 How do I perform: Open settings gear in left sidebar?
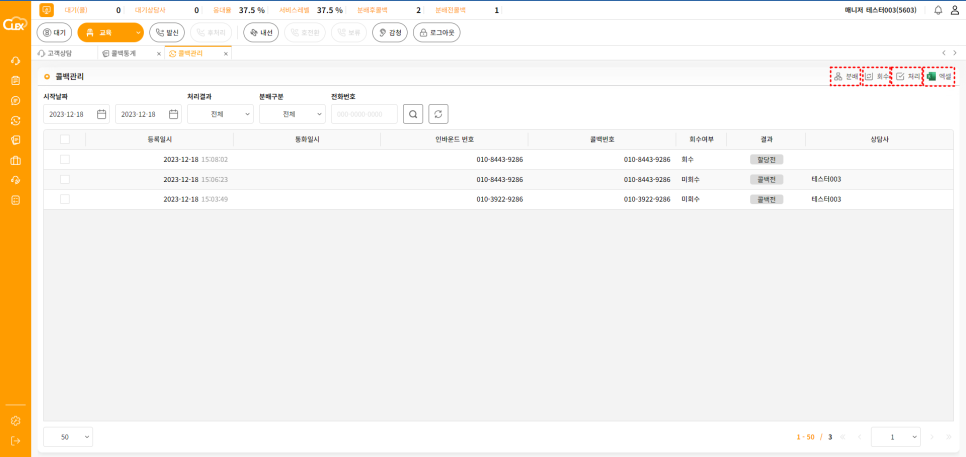click(15, 421)
